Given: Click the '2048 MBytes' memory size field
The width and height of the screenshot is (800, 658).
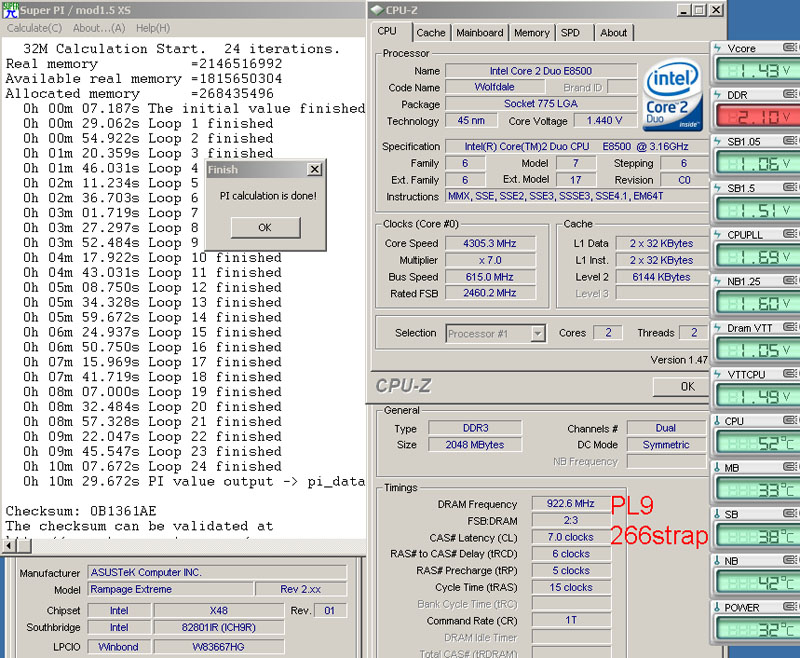Looking at the screenshot, I should tap(476, 445).
